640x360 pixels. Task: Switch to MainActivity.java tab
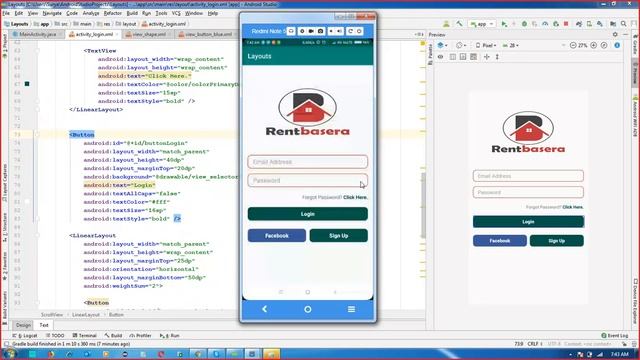tap(37, 34)
